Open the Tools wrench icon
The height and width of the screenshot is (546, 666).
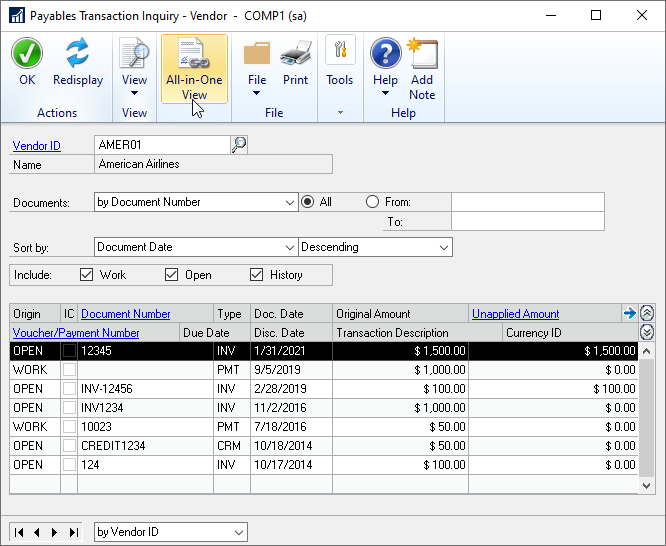coord(340,50)
